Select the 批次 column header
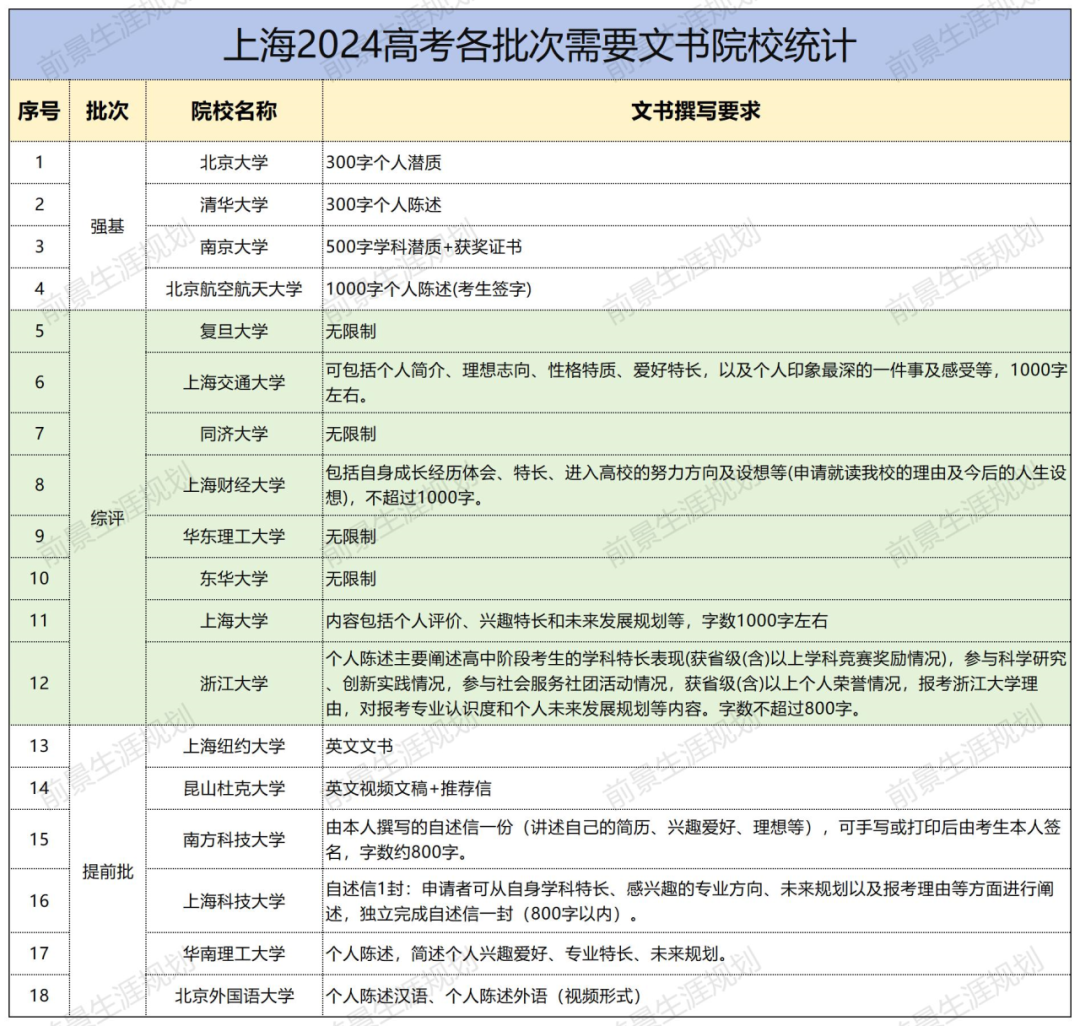 point(107,111)
